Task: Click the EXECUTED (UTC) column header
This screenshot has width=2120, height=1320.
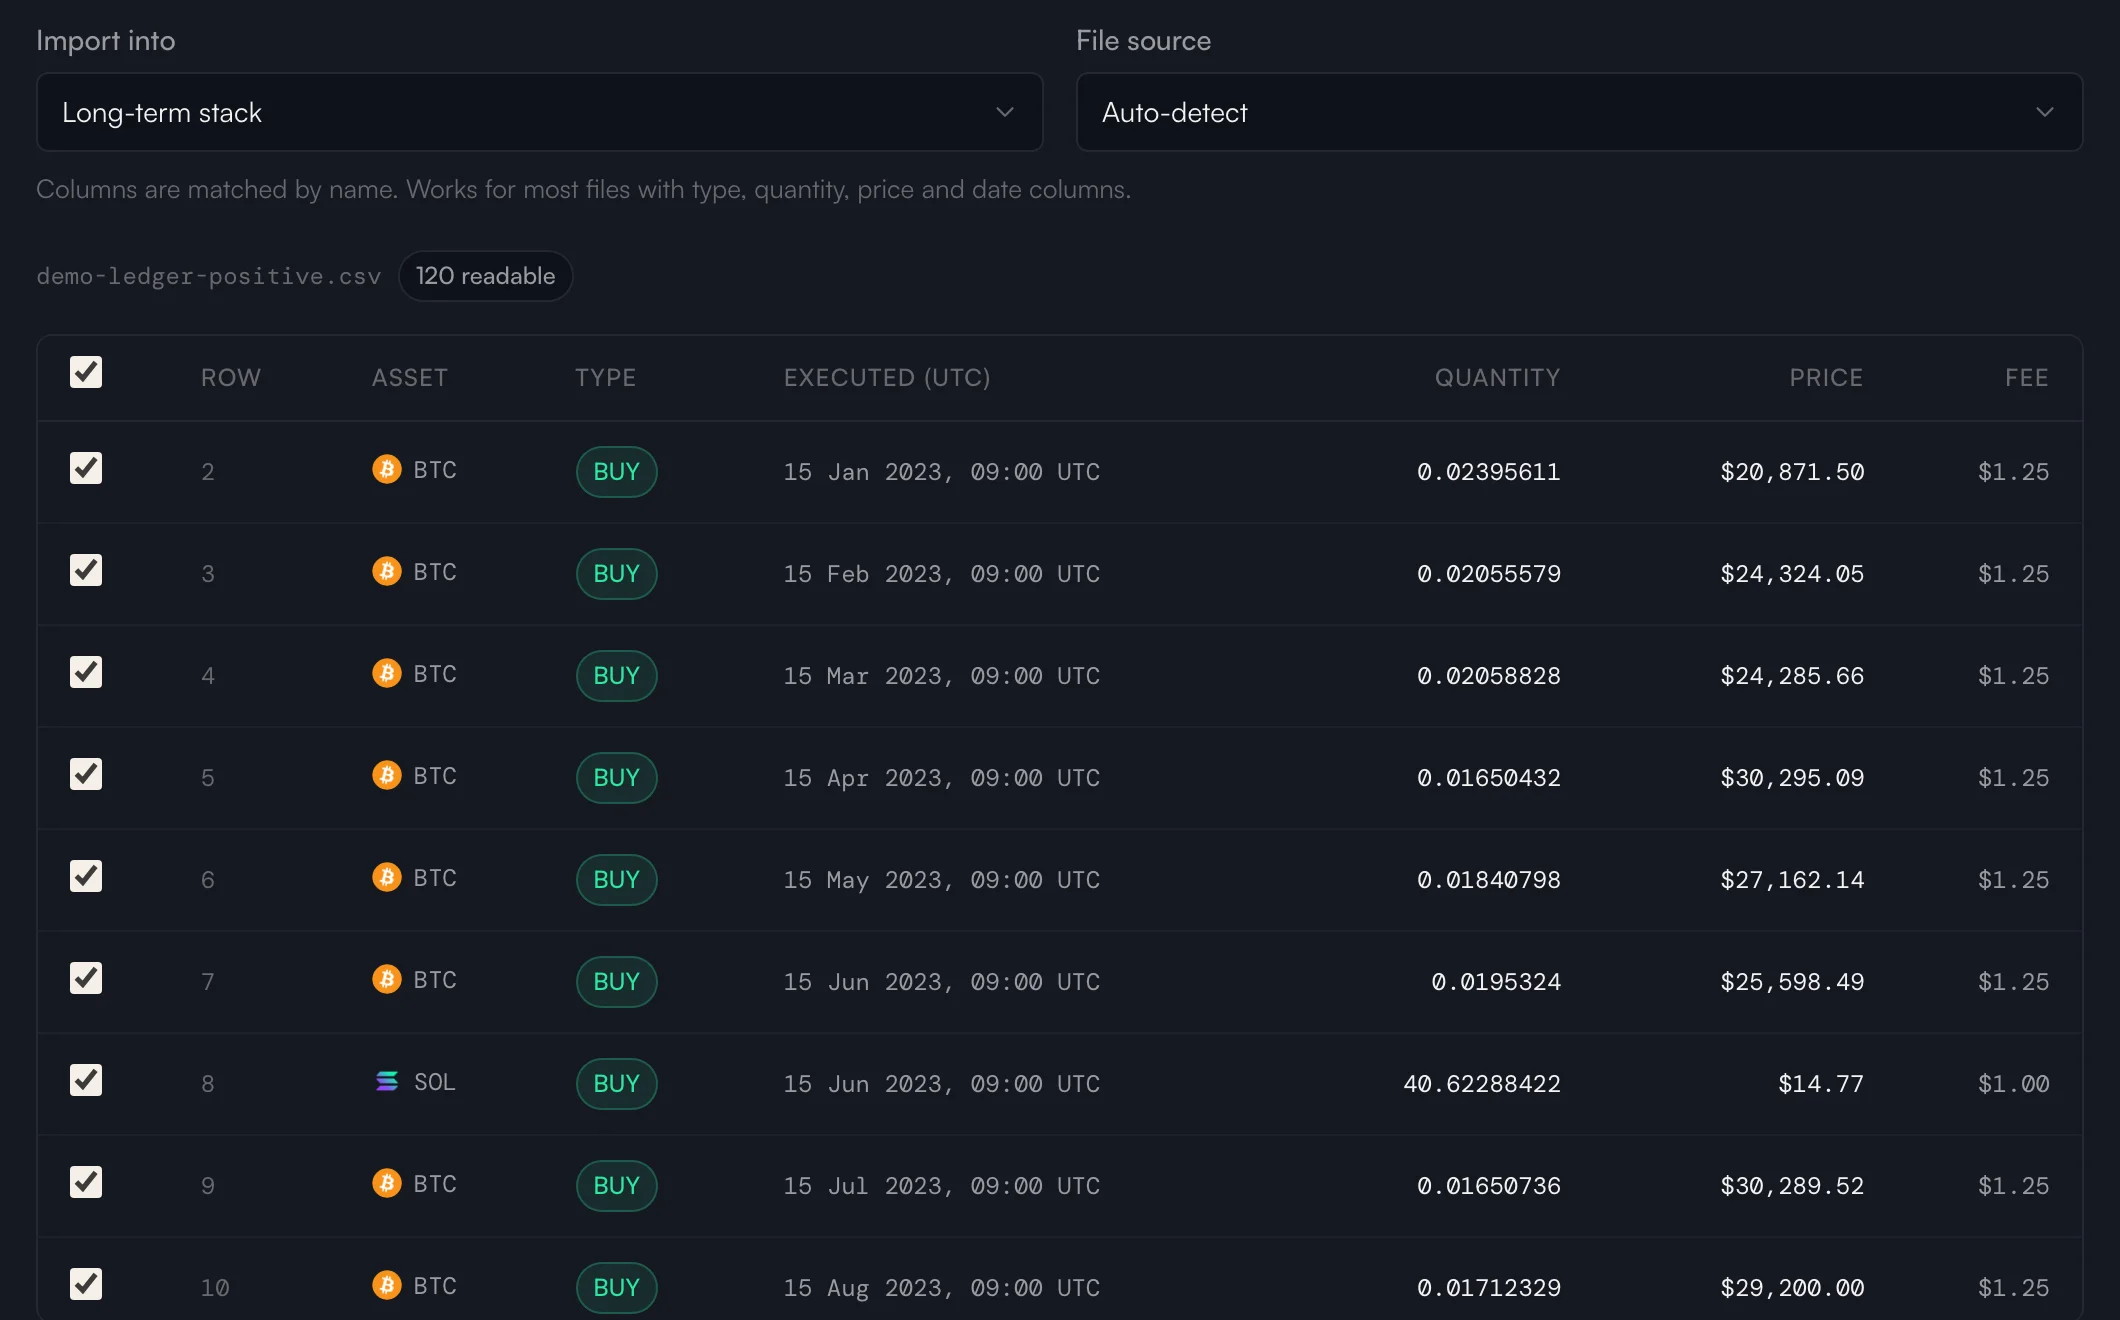Action: click(x=887, y=378)
